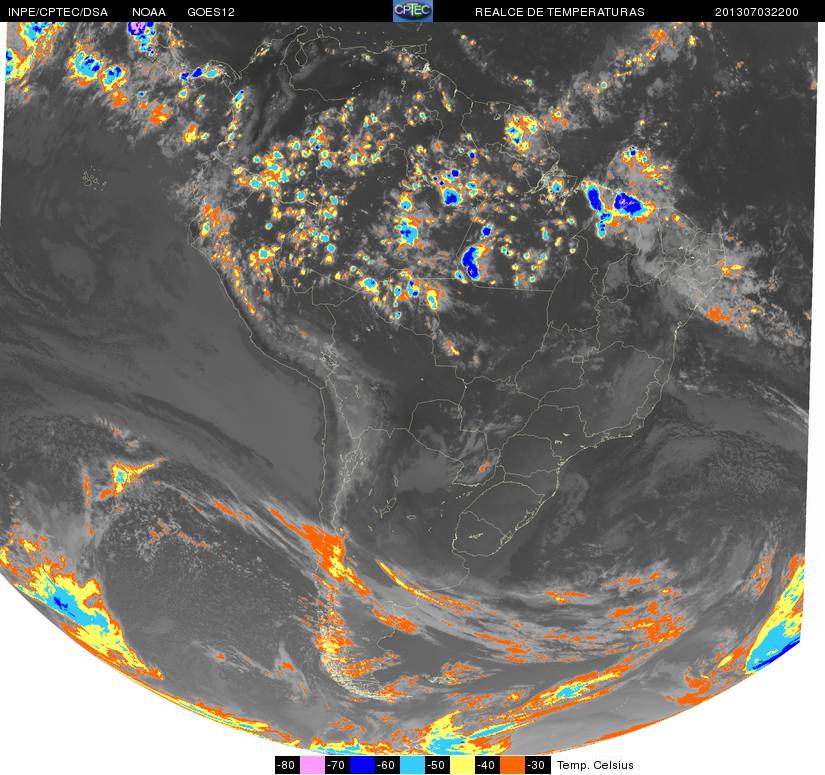Select the REALCE DE TEMPERATURAS title
Viewport: 825px width, 775px height.
coord(559,12)
